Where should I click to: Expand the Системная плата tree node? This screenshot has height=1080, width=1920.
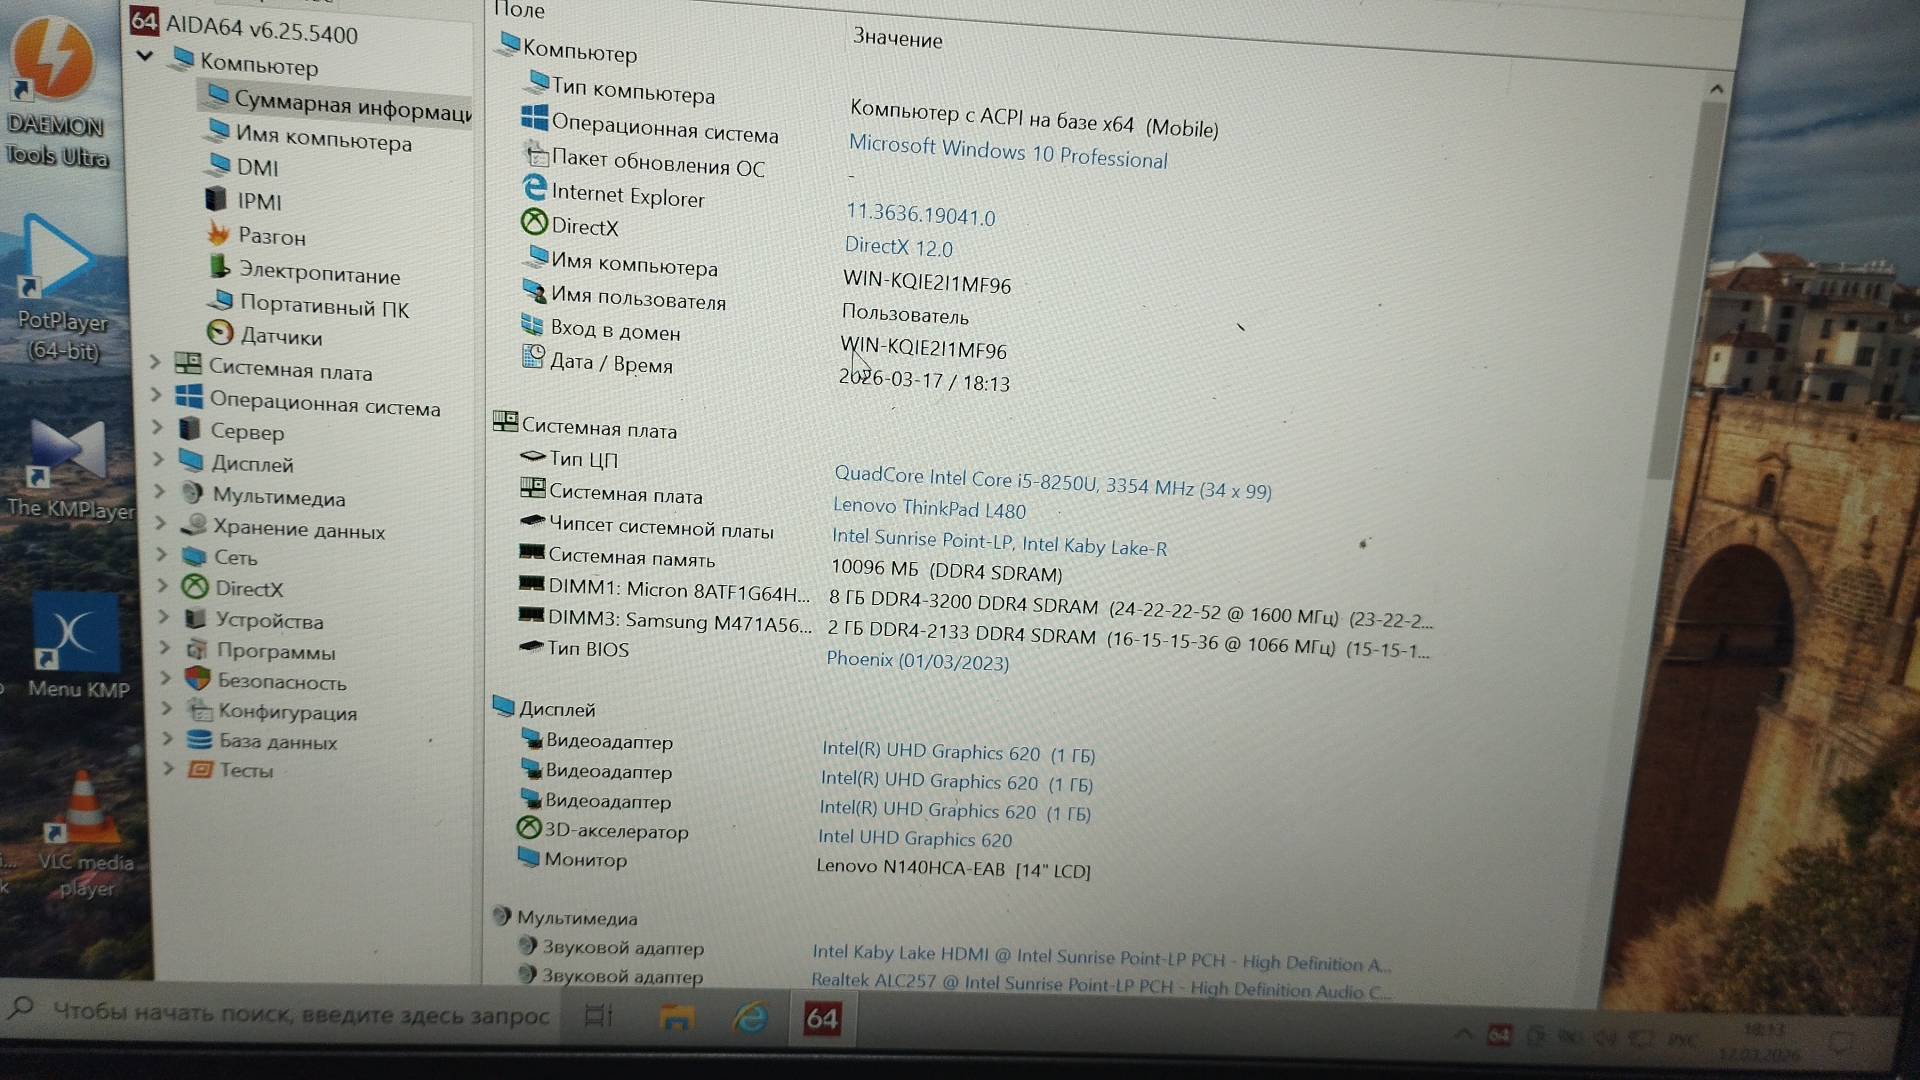156,362
